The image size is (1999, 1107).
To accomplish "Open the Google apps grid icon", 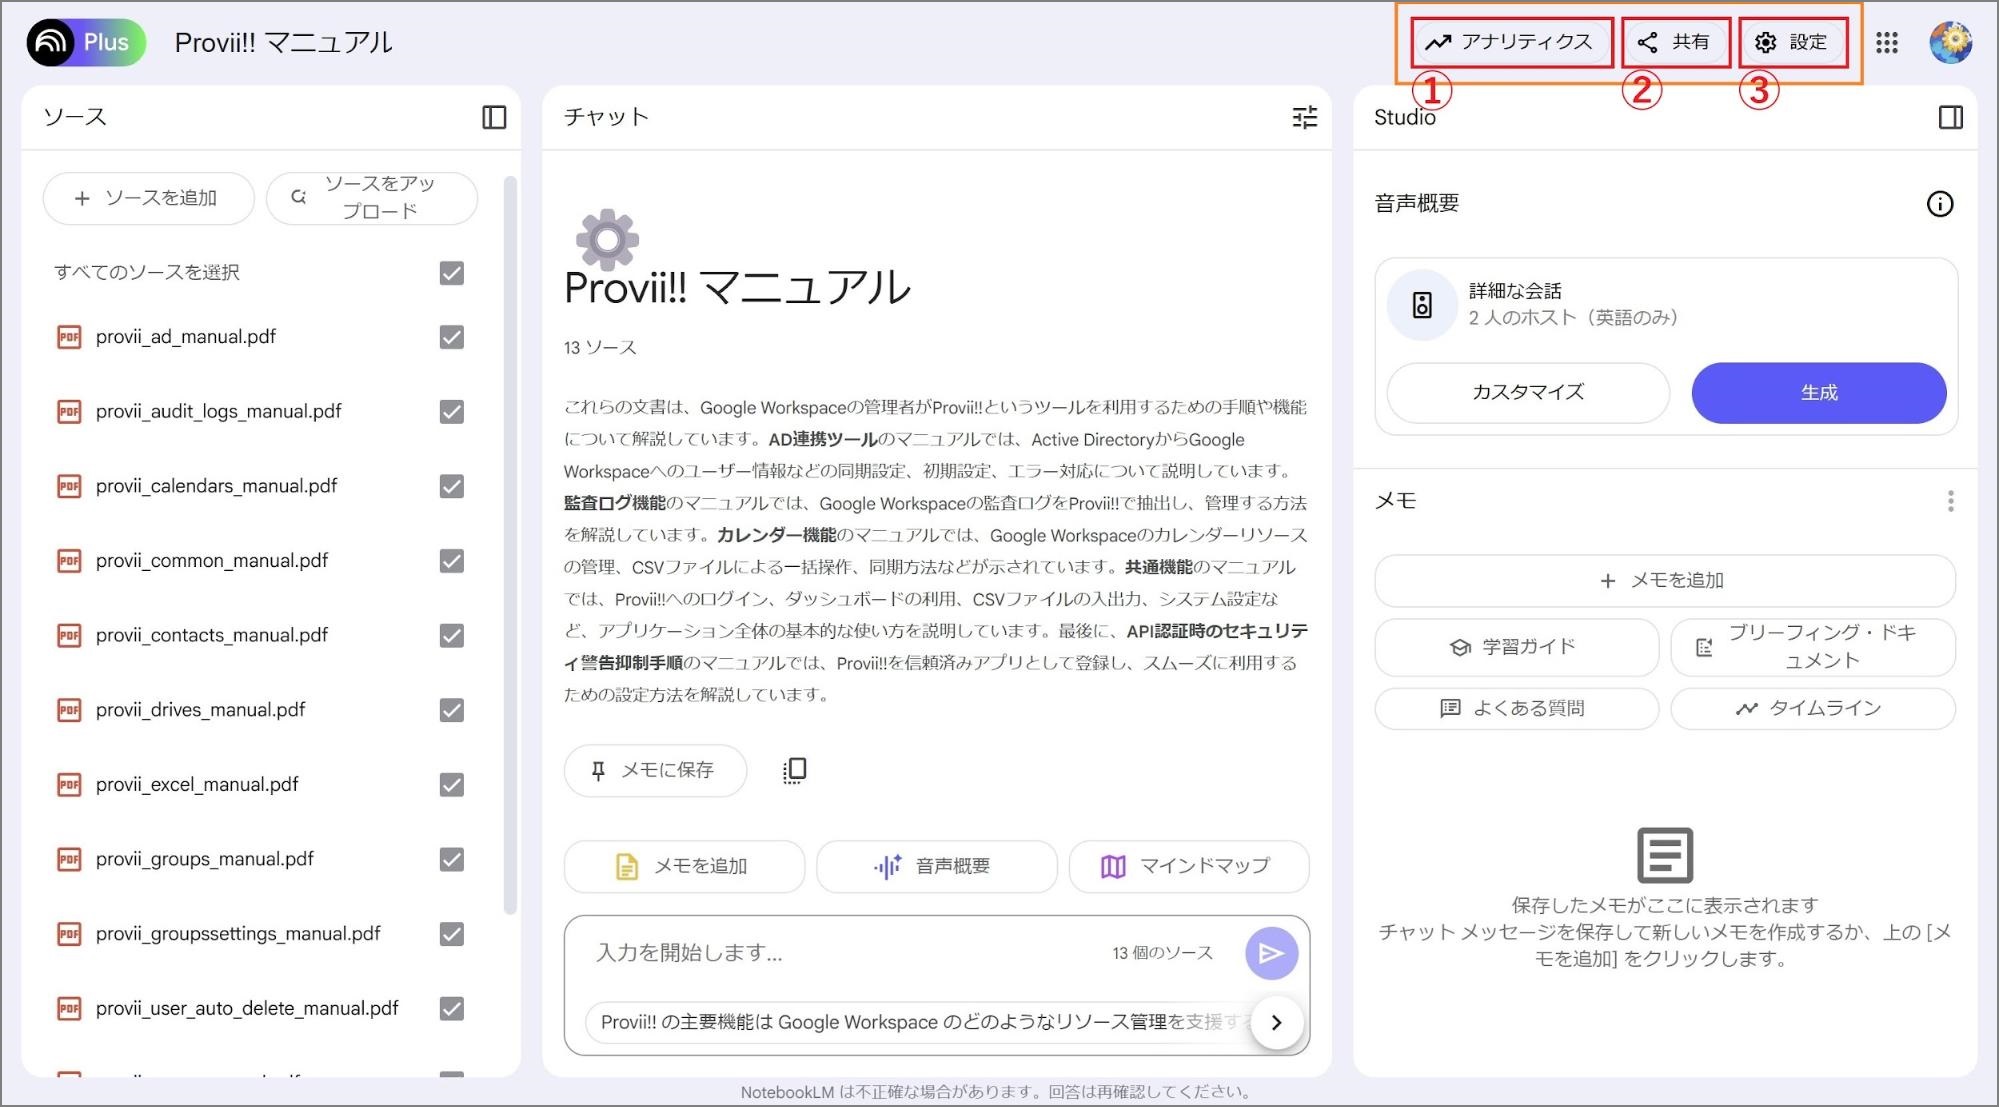I will coord(1886,43).
